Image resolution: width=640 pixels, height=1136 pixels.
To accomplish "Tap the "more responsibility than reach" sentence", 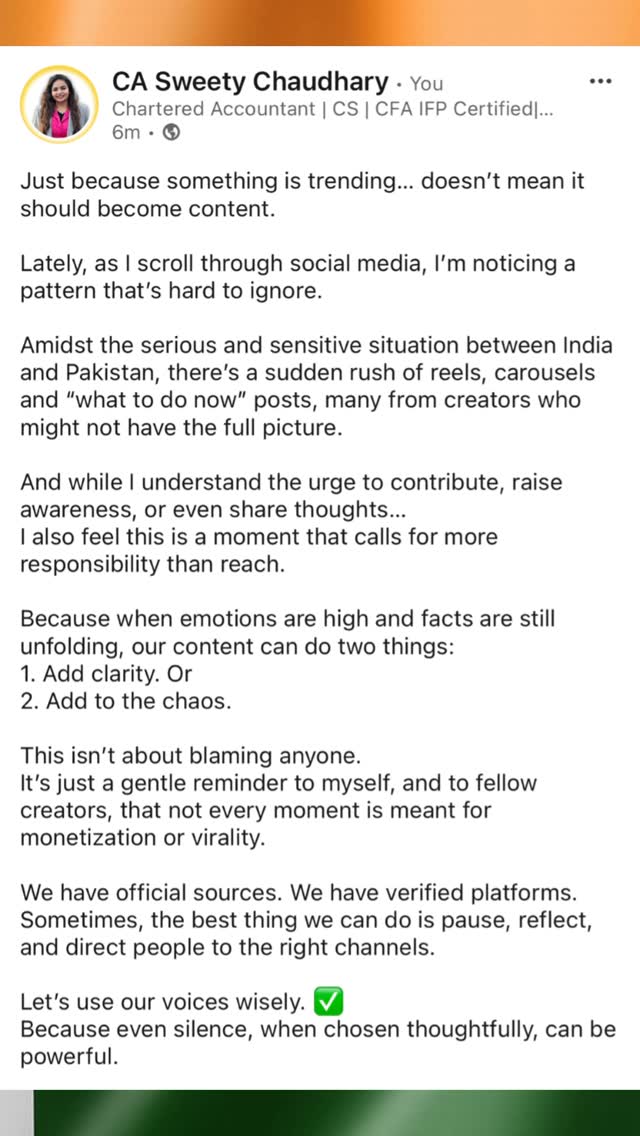I will (259, 550).
